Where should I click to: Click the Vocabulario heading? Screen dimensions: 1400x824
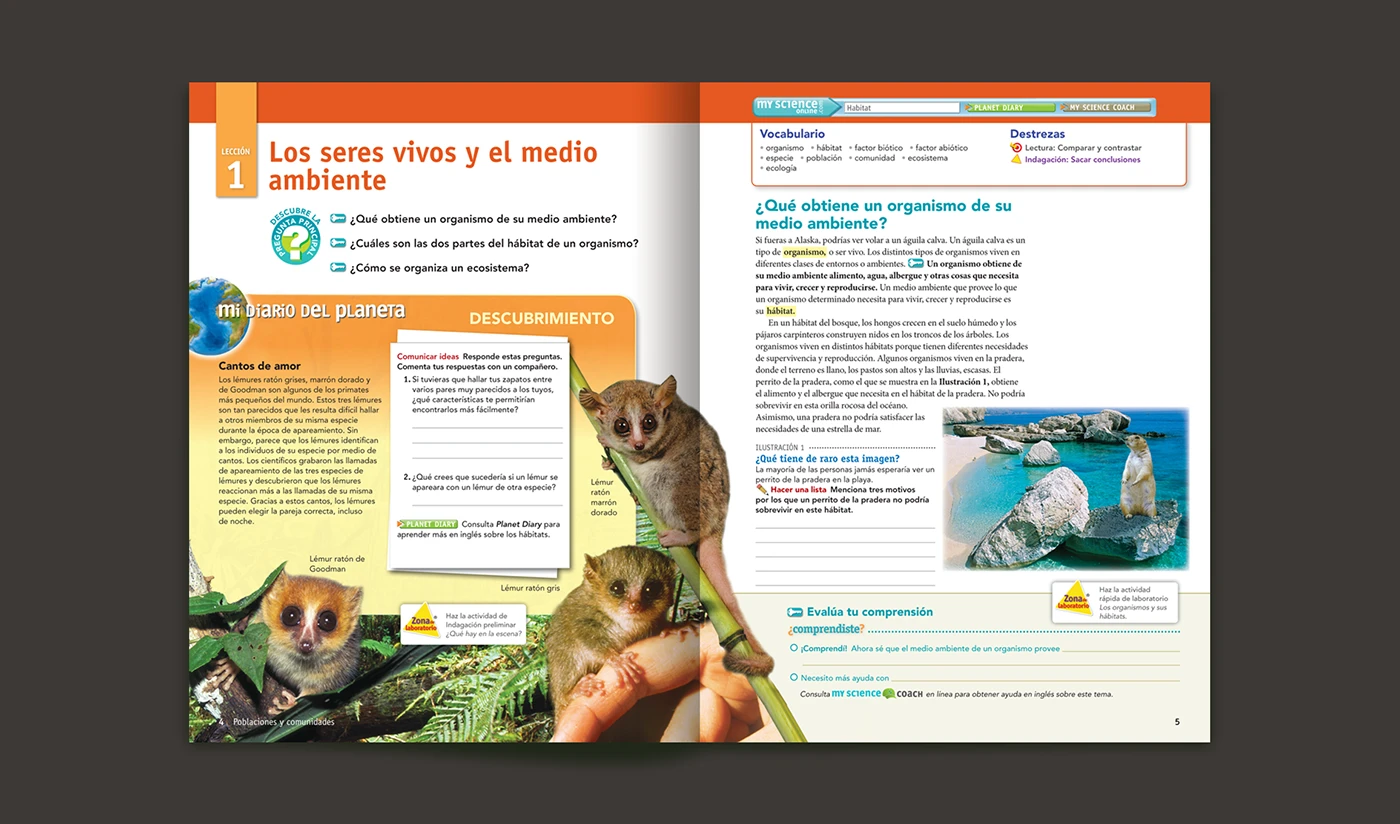click(792, 134)
